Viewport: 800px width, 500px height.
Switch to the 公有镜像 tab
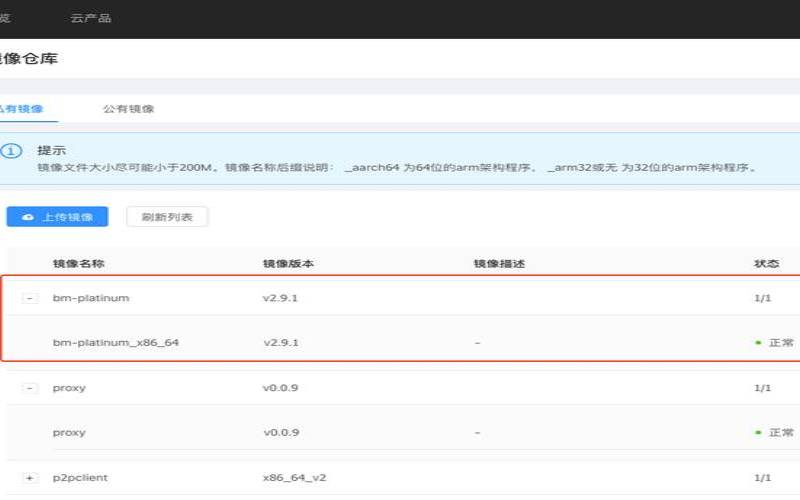pyautogui.click(x=129, y=109)
